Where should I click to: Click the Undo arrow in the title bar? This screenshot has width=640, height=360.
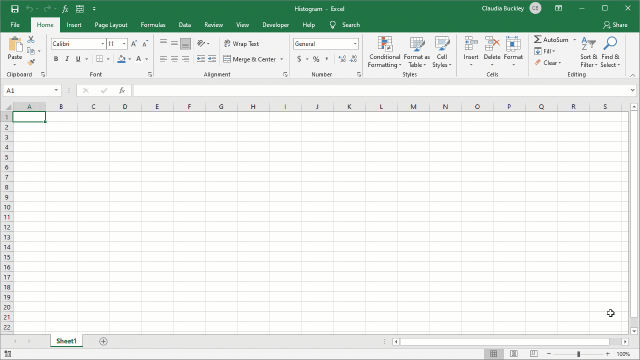[29, 9]
